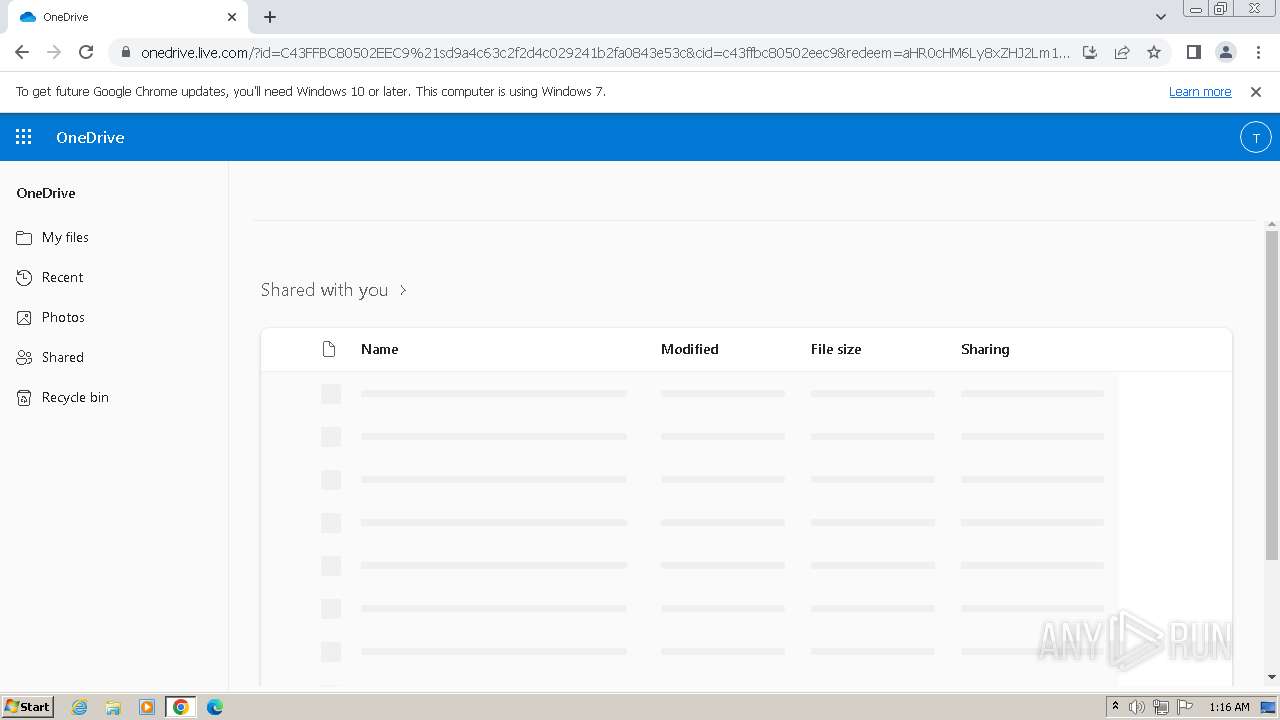Click the file type column icon
The image size is (1280, 720).
click(x=328, y=349)
